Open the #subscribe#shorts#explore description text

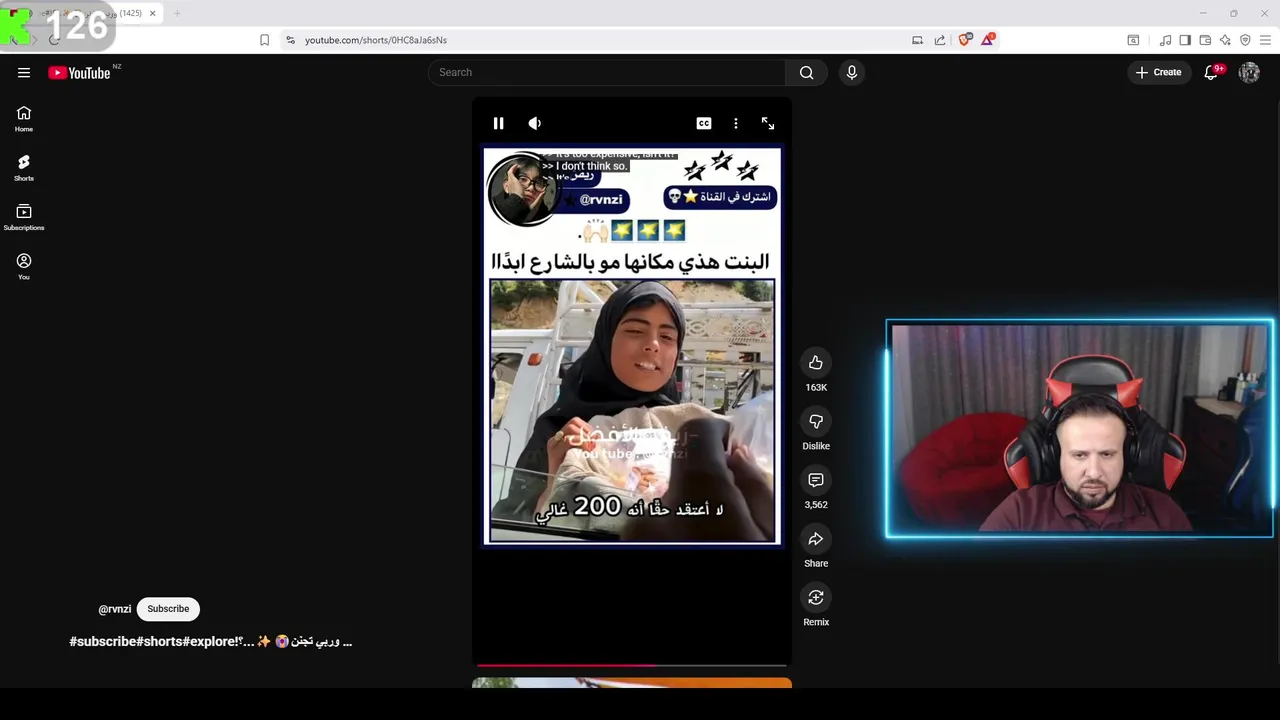click(211, 641)
